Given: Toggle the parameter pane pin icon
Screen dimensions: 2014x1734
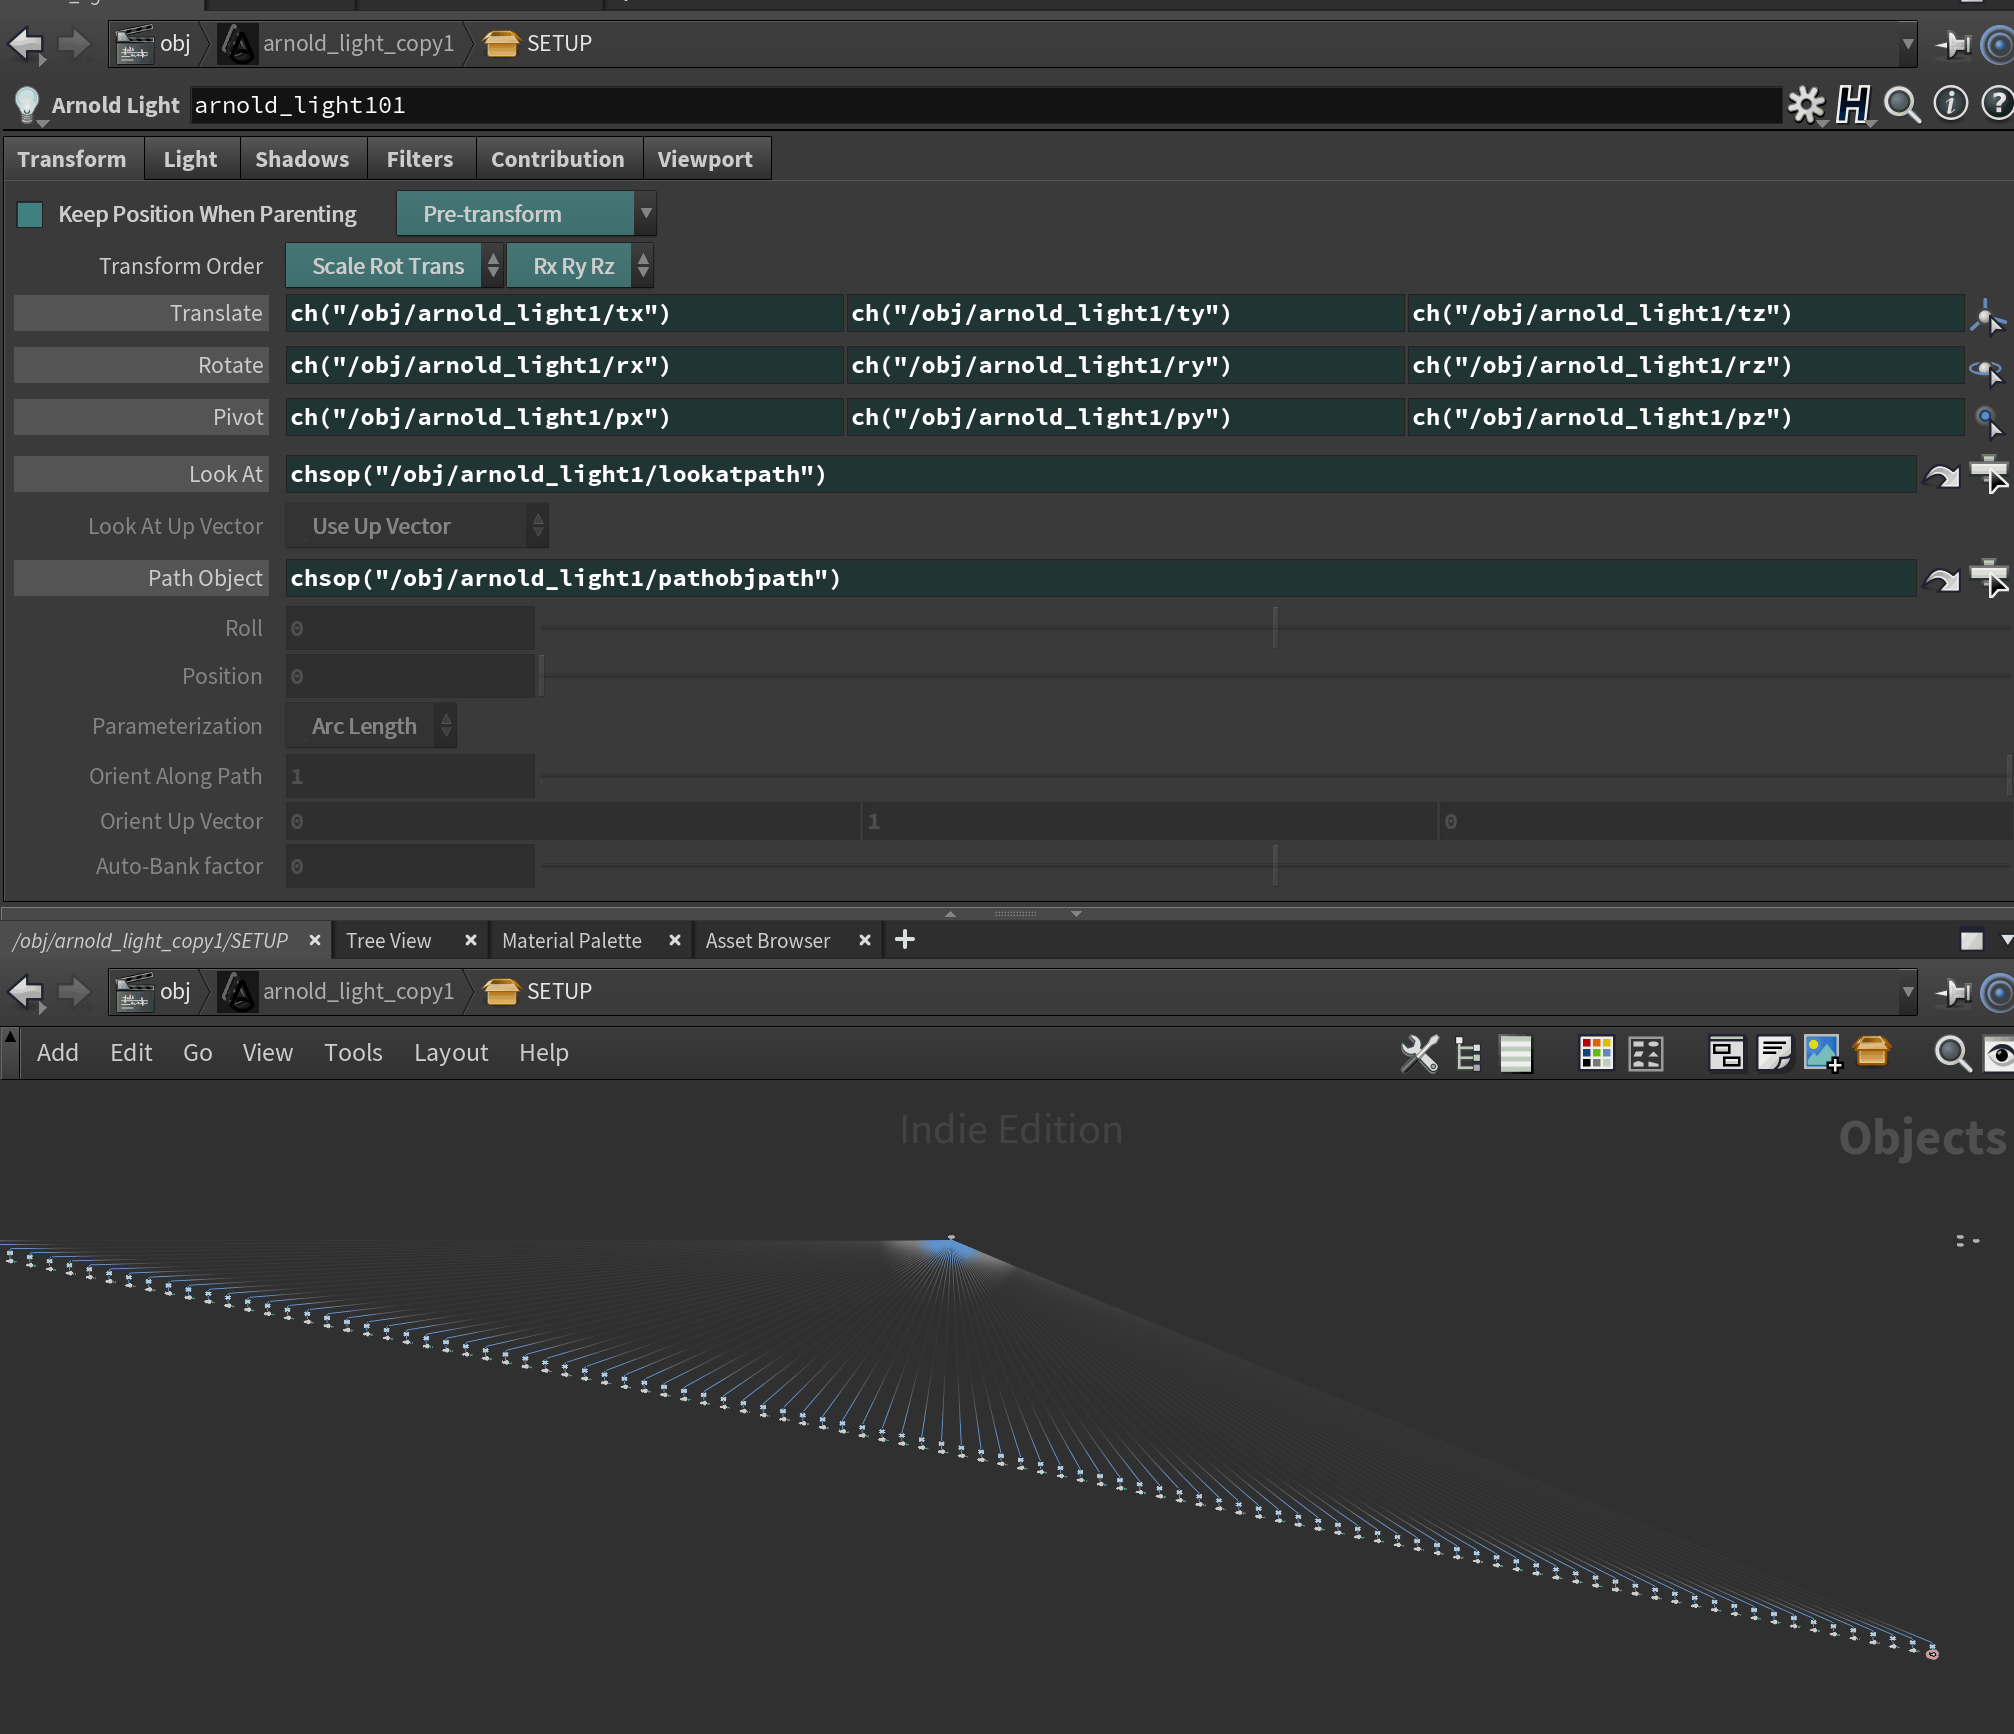Looking at the screenshot, I should click(1952, 44).
